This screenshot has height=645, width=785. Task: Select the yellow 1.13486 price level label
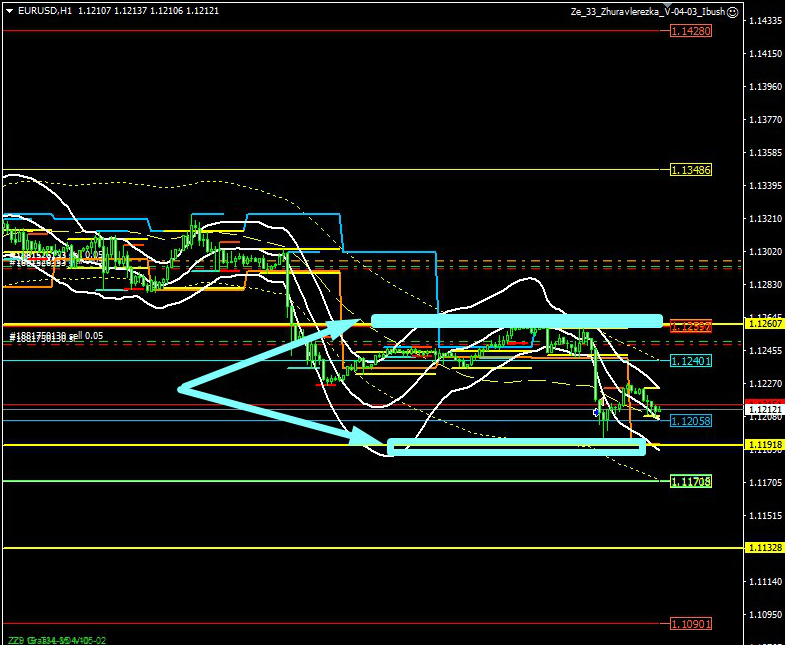pyautogui.click(x=691, y=170)
